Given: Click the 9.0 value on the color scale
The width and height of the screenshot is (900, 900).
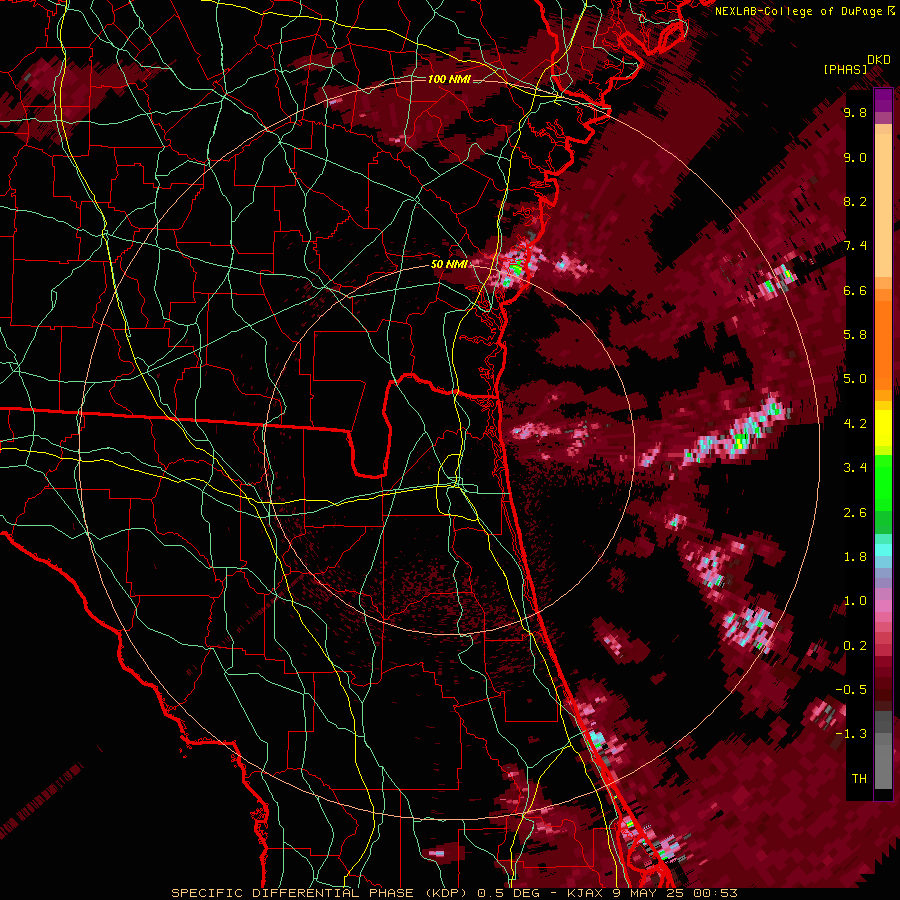Looking at the screenshot, I should tap(855, 157).
